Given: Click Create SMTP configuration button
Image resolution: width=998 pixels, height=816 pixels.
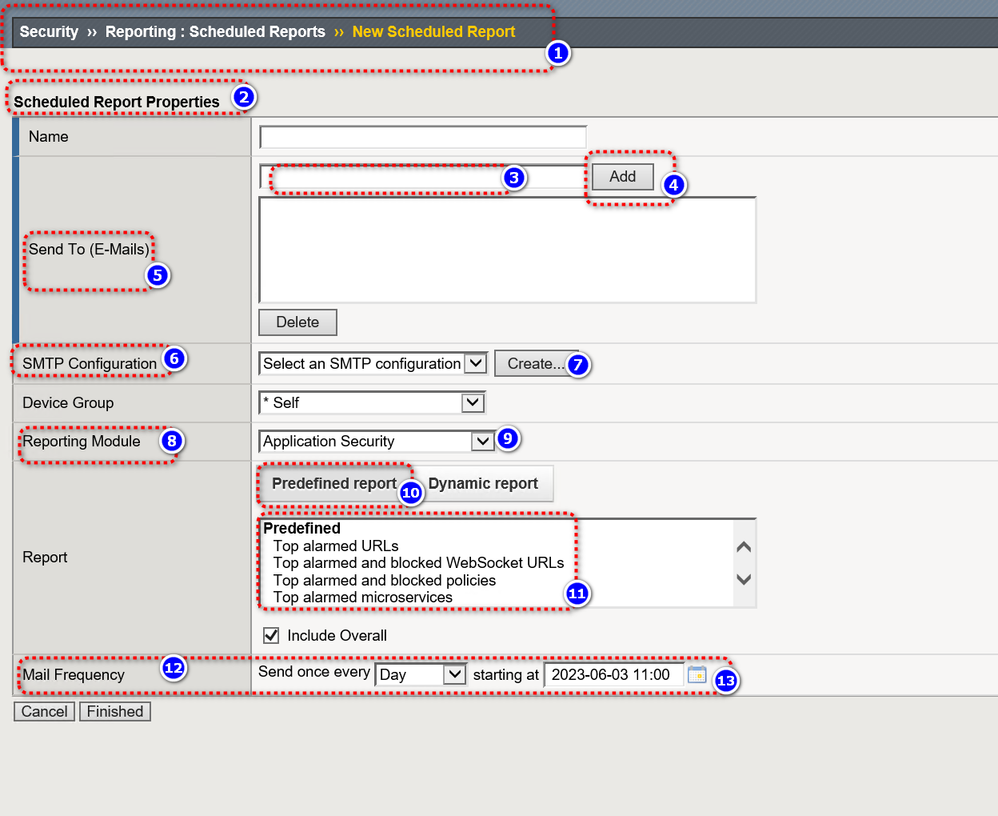Looking at the screenshot, I should [x=535, y=363].
